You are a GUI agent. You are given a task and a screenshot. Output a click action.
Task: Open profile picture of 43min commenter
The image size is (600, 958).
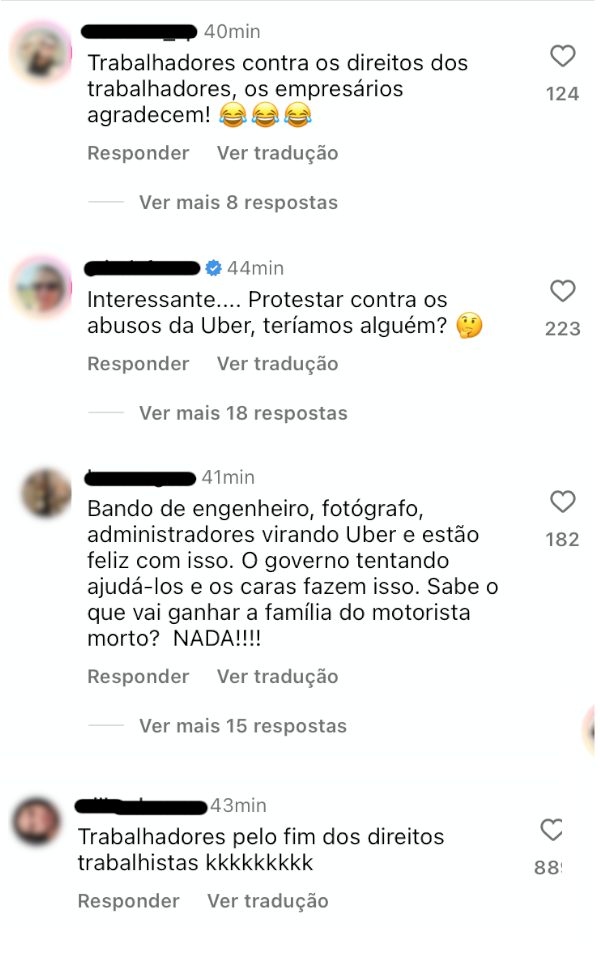(36, 821)
